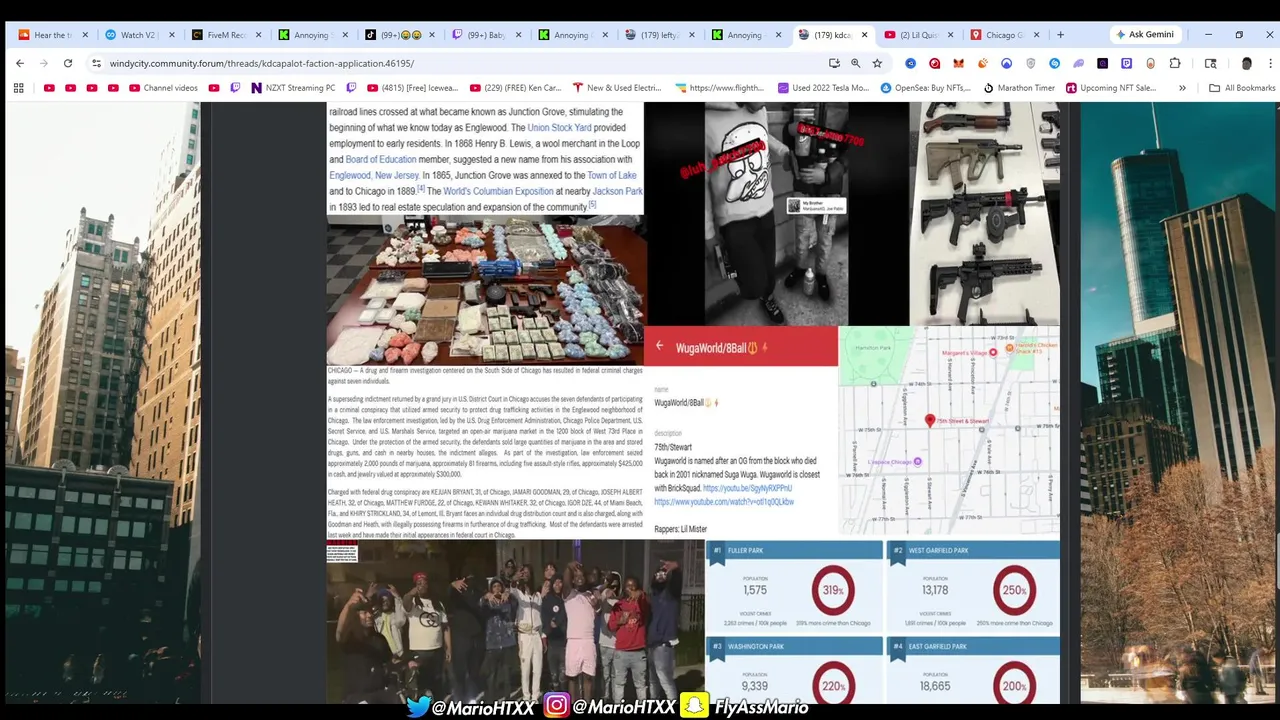Follow the Union Stock Yard link

(x=559, y=128)
